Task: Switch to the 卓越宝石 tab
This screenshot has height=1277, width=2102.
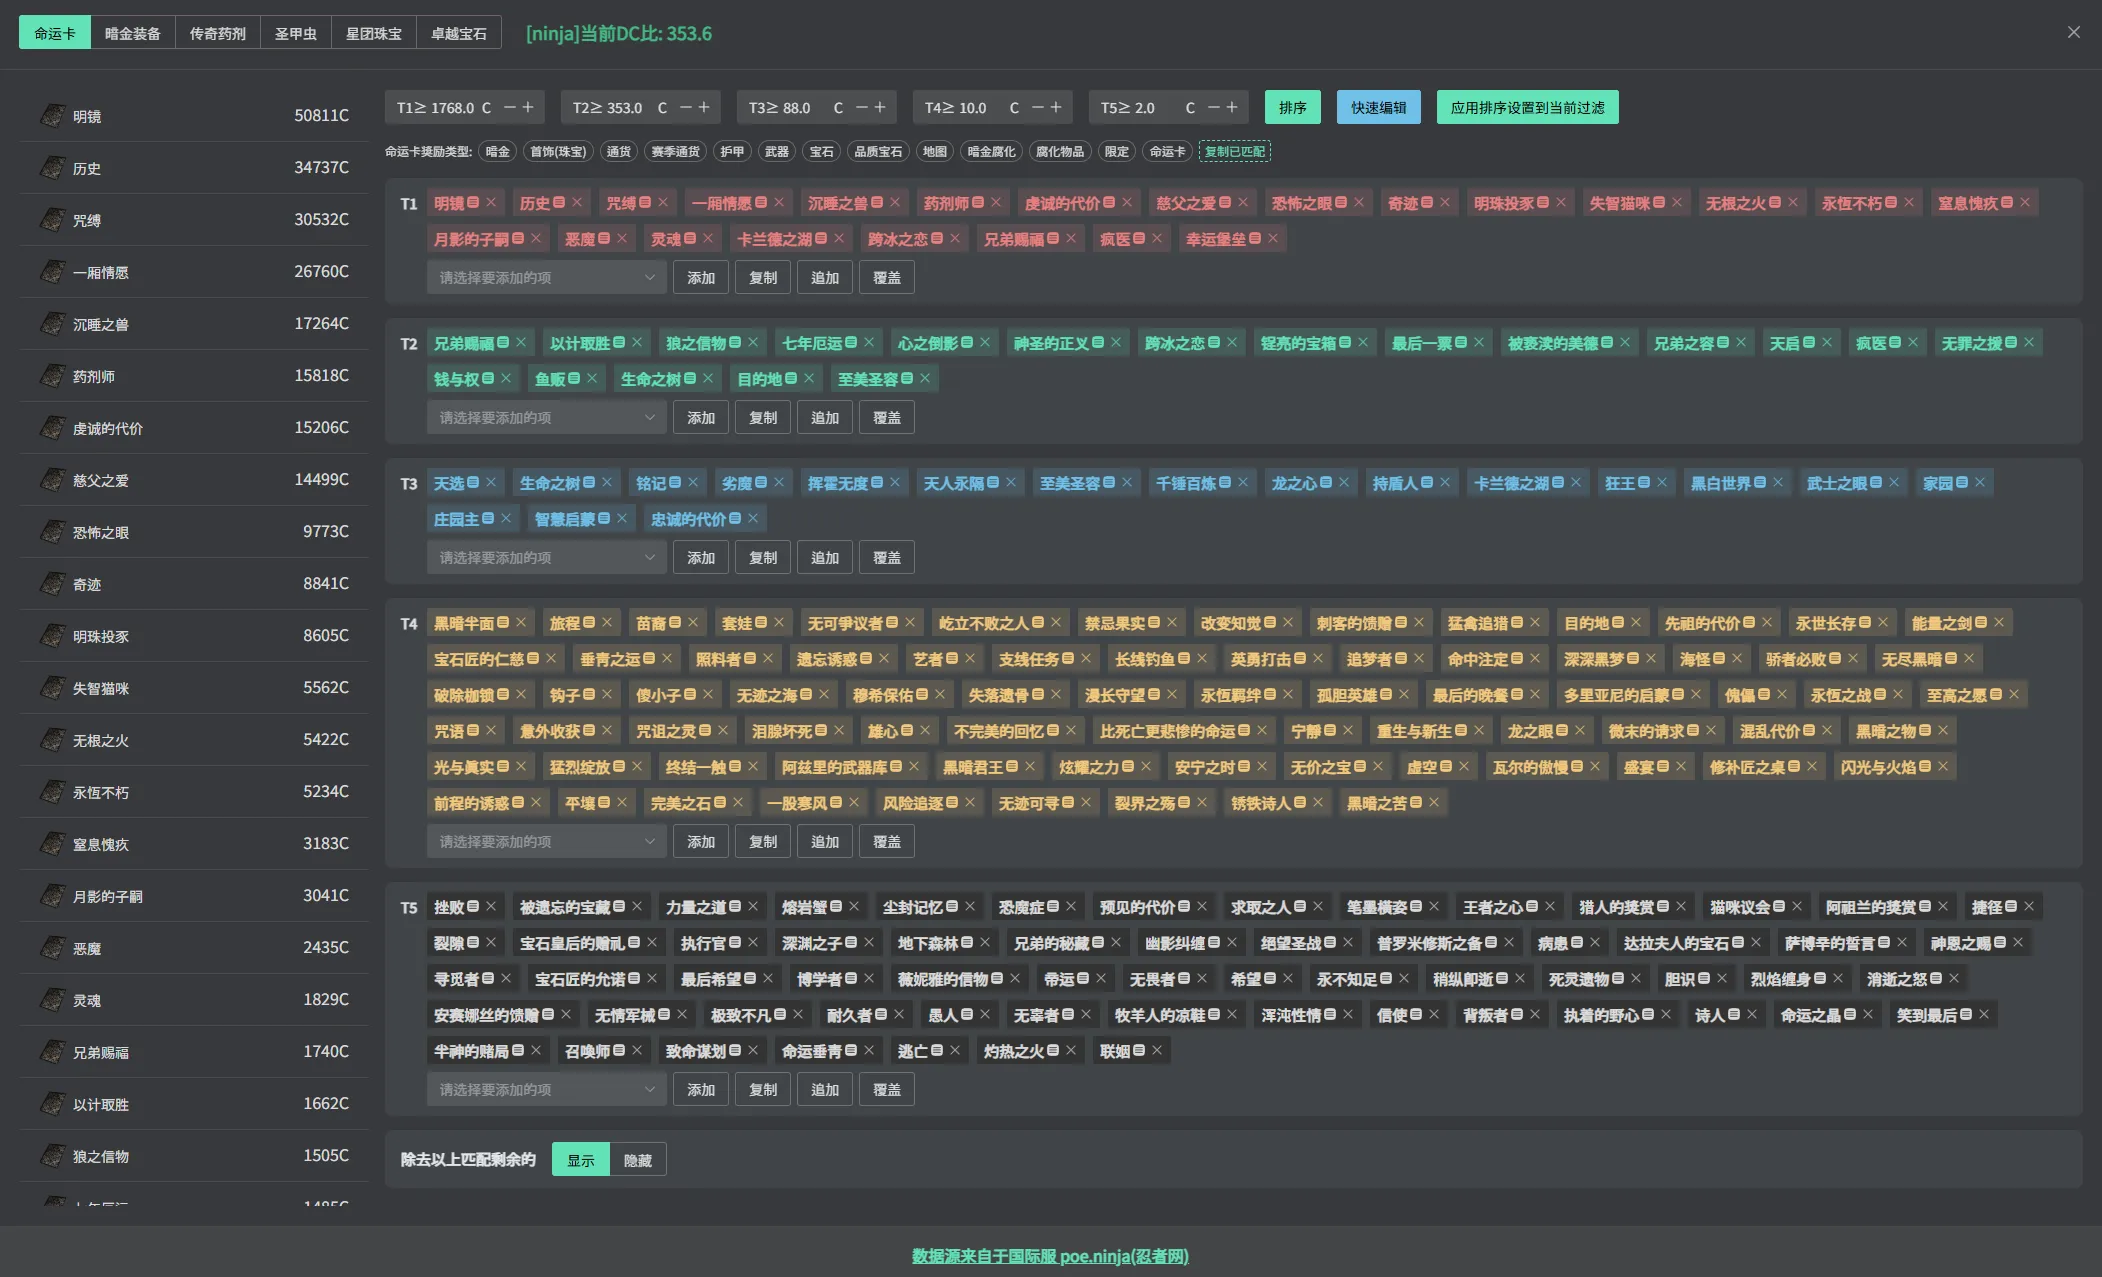Action: coord(459,33)
